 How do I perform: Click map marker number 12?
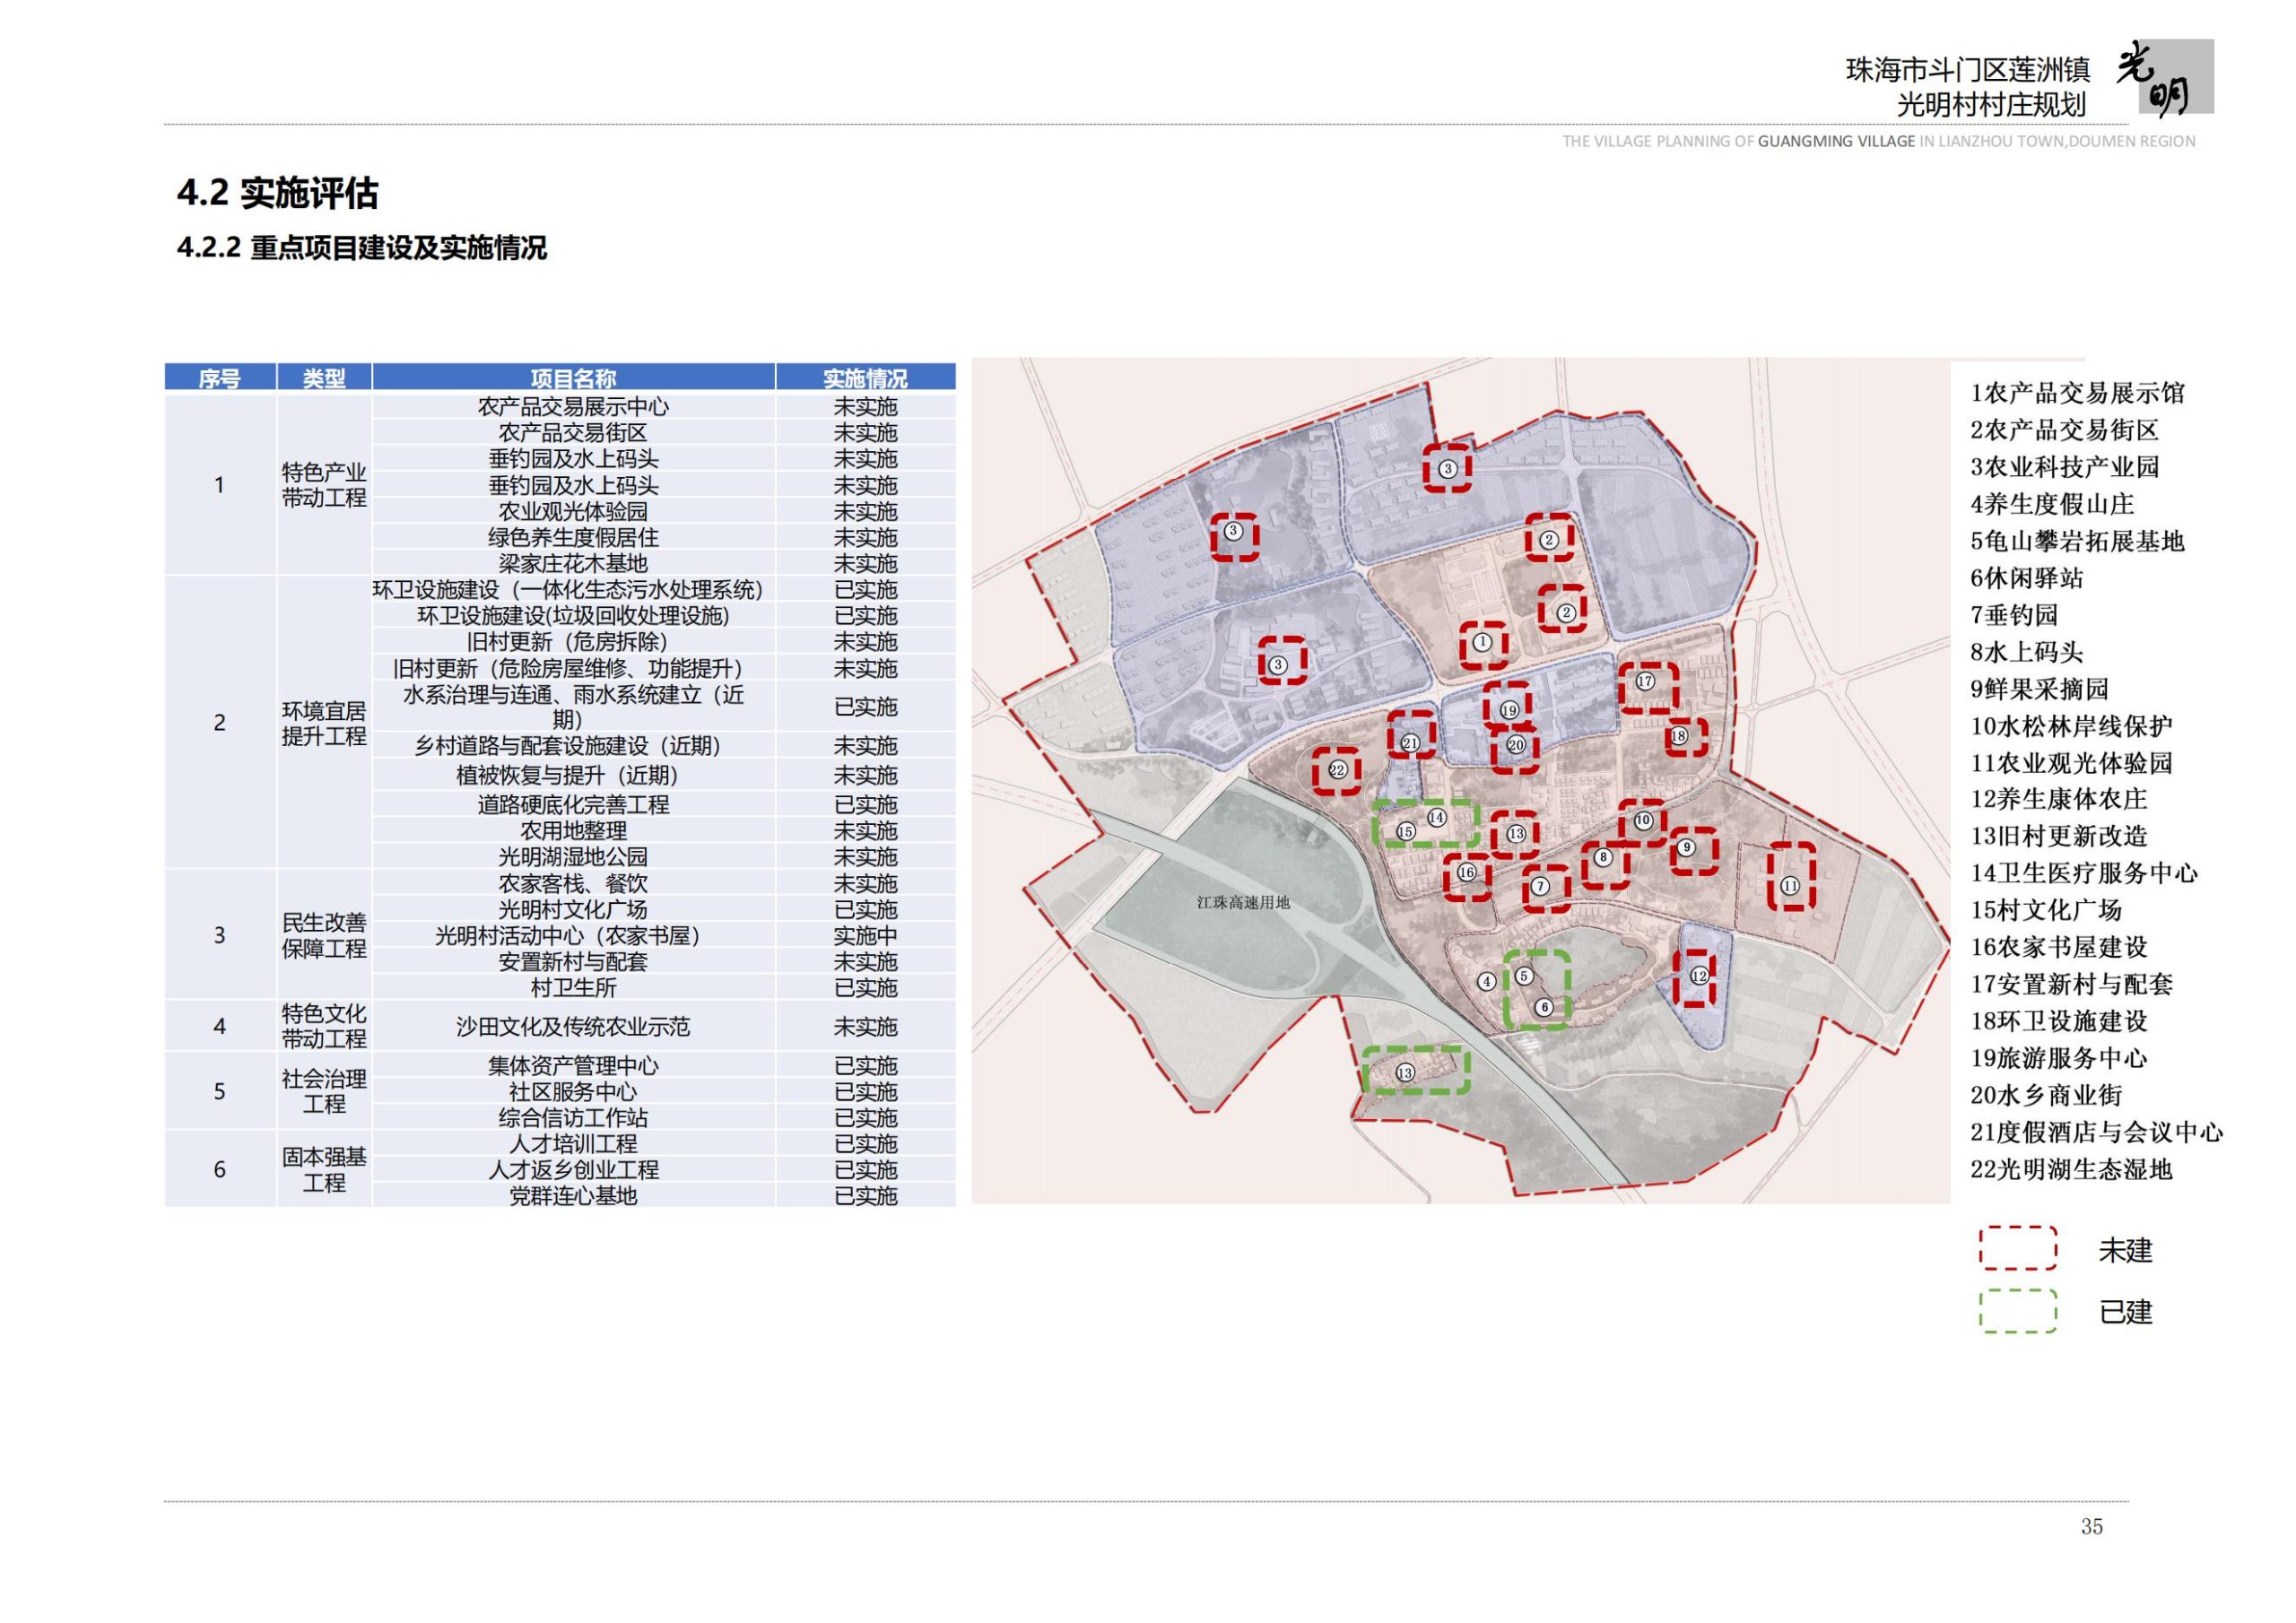[x=1699, y=975]
